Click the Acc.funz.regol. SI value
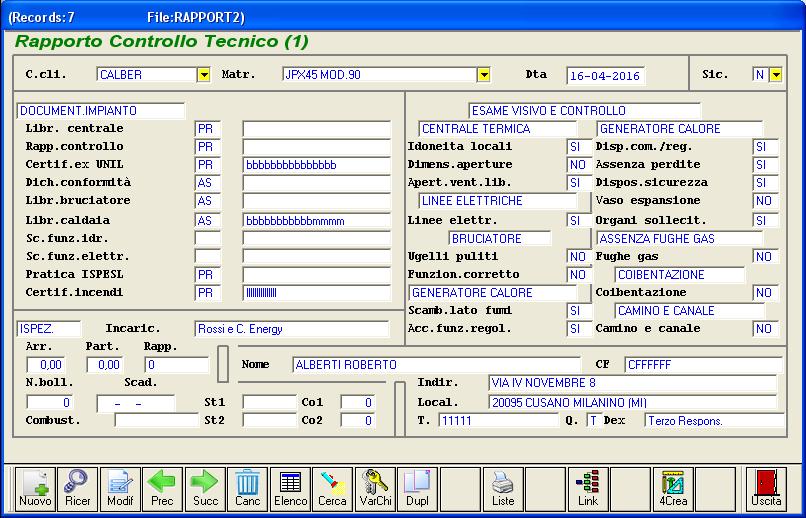This screenshot has width=806, height=518. (x=579, y=328)
